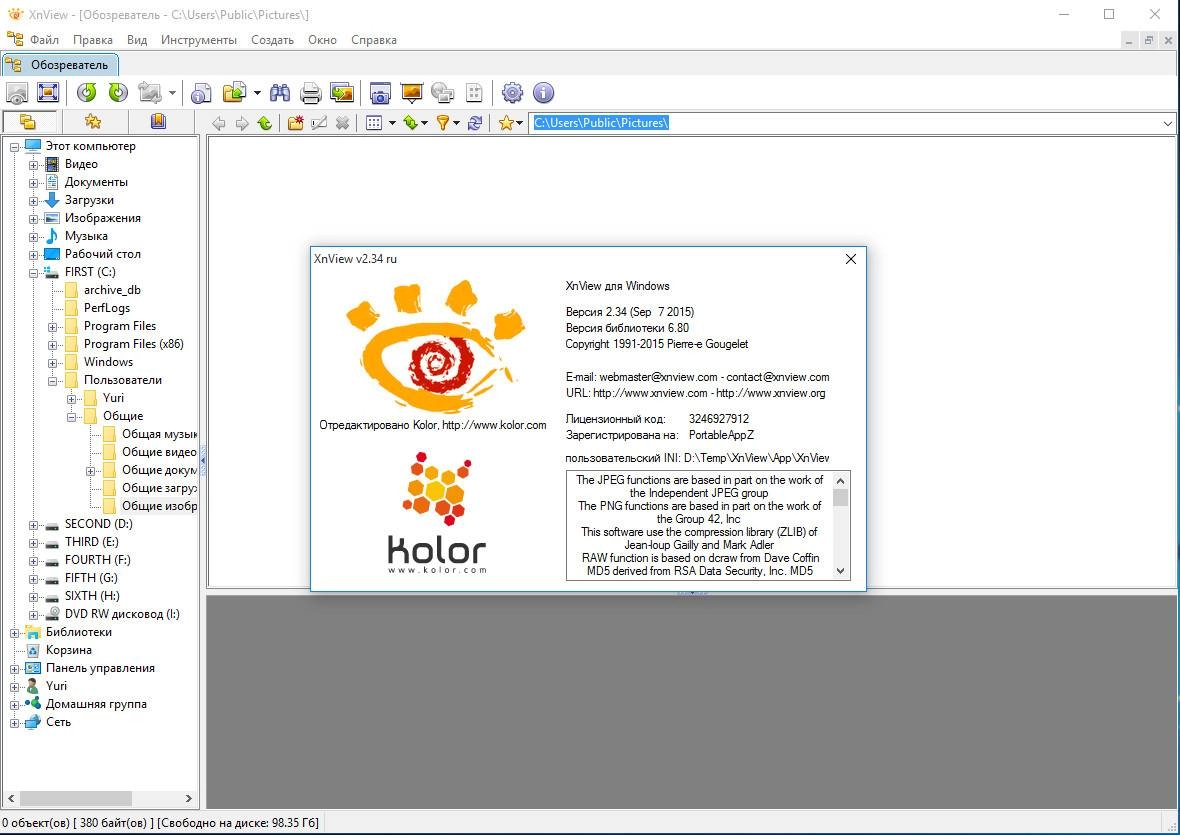Expand the Библиотеки node
Screen dimensions: 1180x835
coord(14,633)
